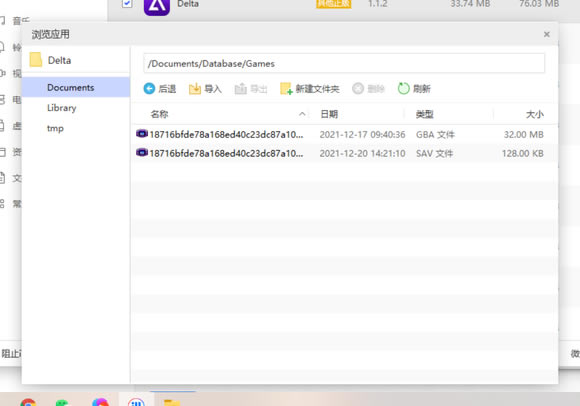Viewport: 580px width, 406px height.
Task: Sort files by the 日期 column header
Action: click(329, 114)
